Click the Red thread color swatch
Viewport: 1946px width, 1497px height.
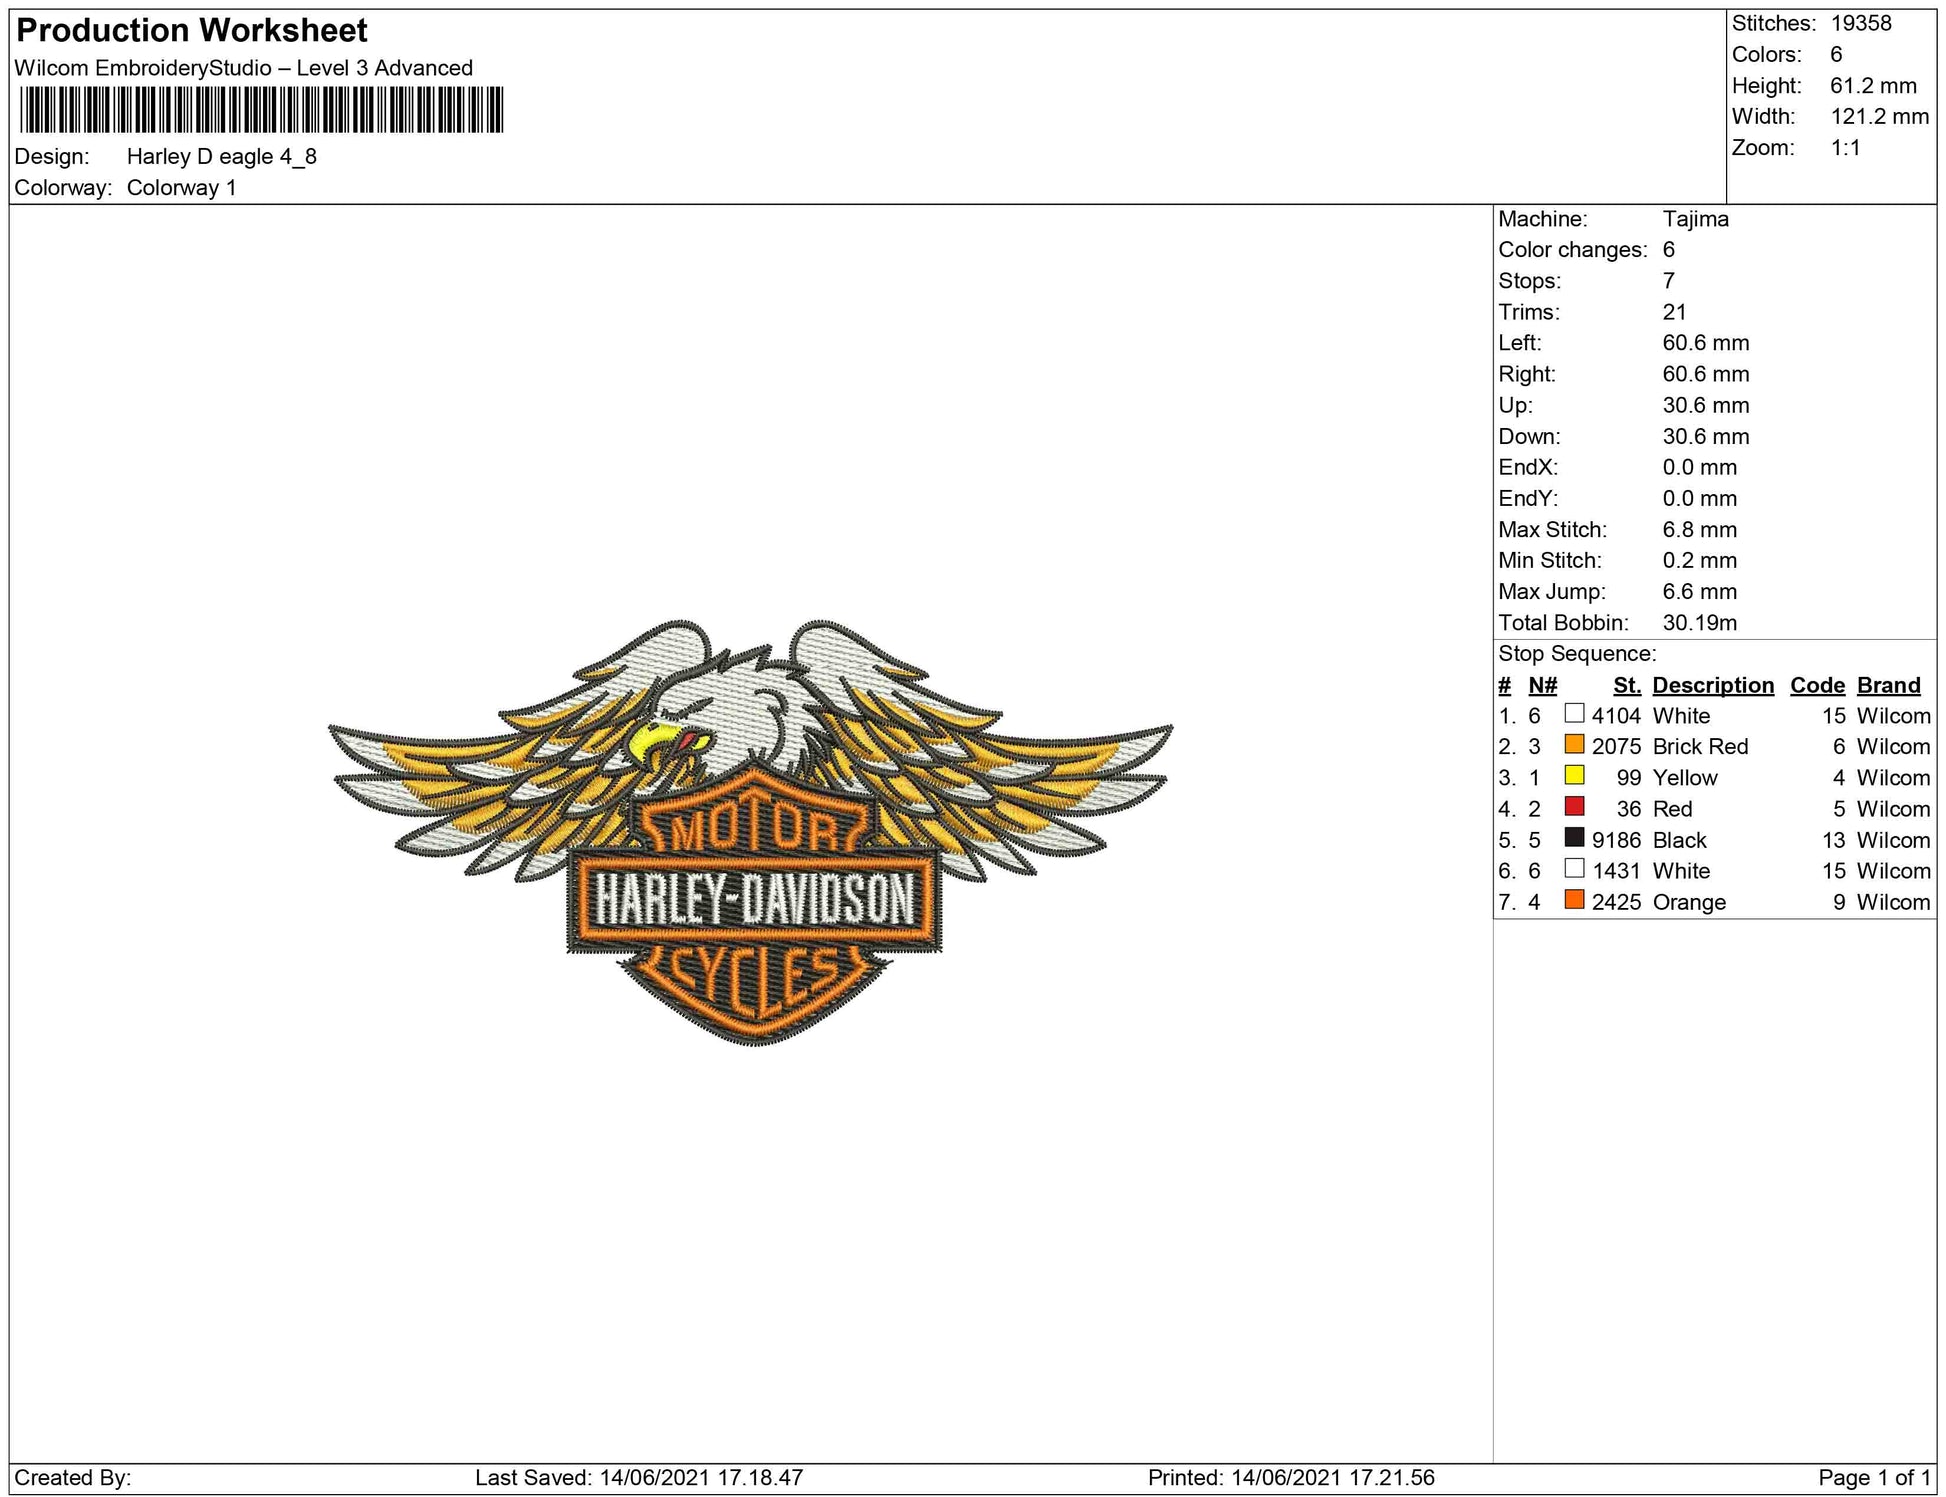tap(1574, 807)
